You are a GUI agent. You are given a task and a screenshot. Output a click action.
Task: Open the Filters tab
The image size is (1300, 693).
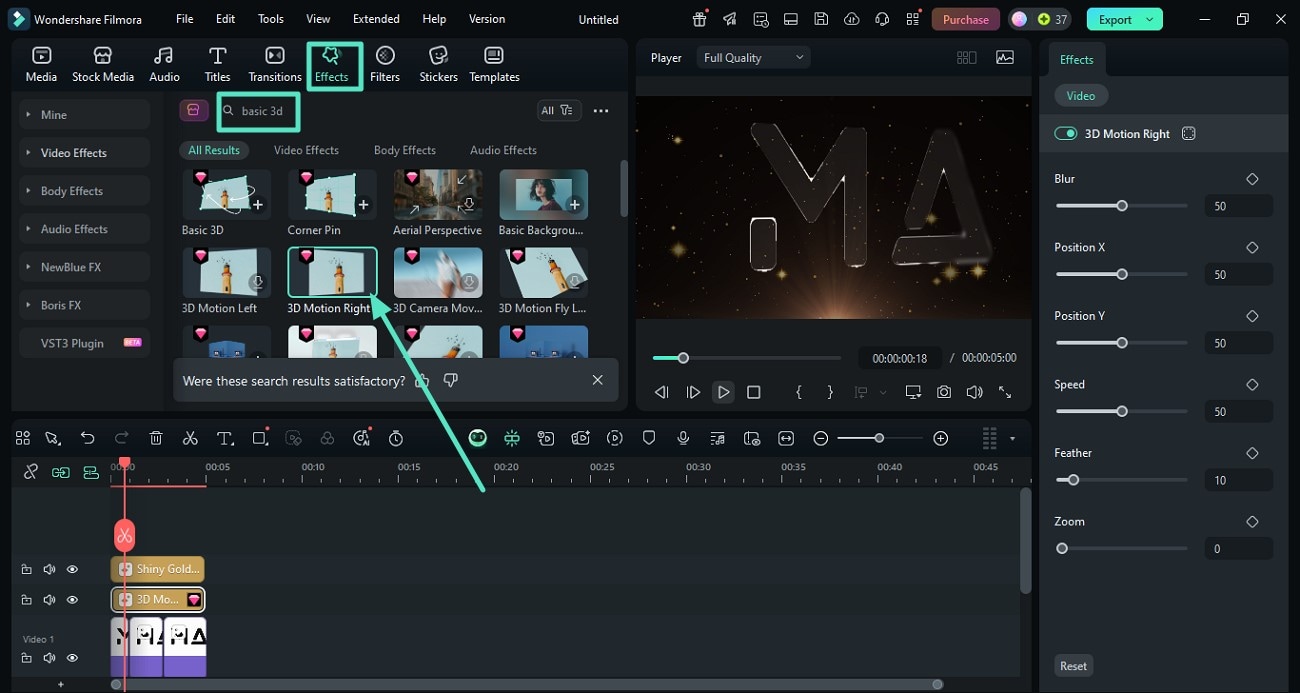pos(385,64)
